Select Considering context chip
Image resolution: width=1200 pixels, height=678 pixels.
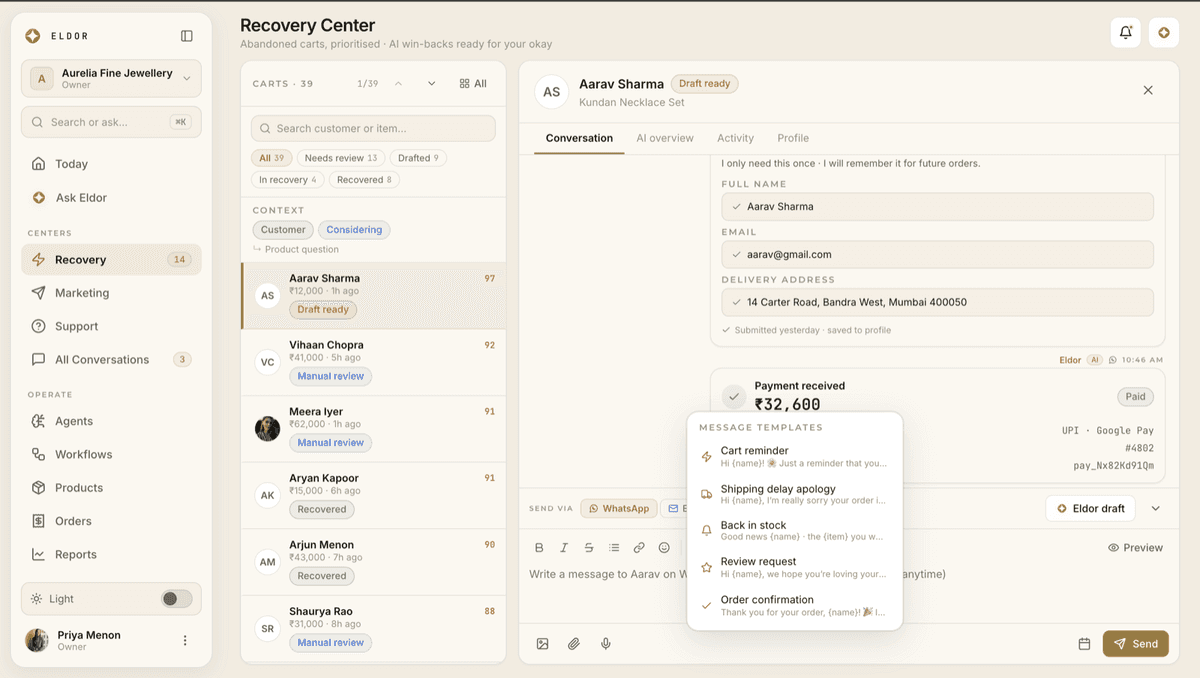(354, 230)
